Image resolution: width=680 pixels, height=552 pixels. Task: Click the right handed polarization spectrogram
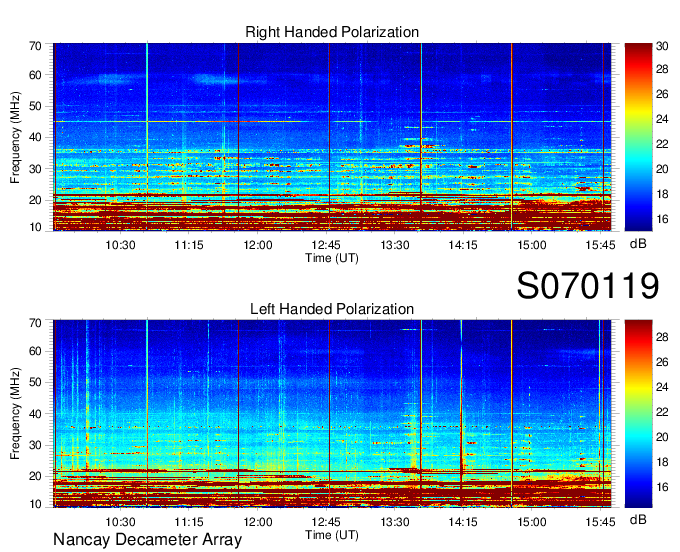coord(332,137)
